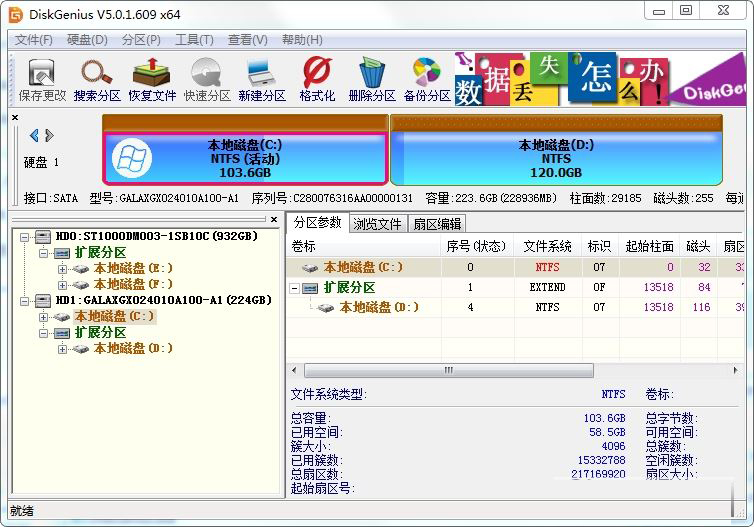Select the 本地磁盘(D:) partition bar
The width and height of the screenshot is (754, 527).
tap(556, 158)
